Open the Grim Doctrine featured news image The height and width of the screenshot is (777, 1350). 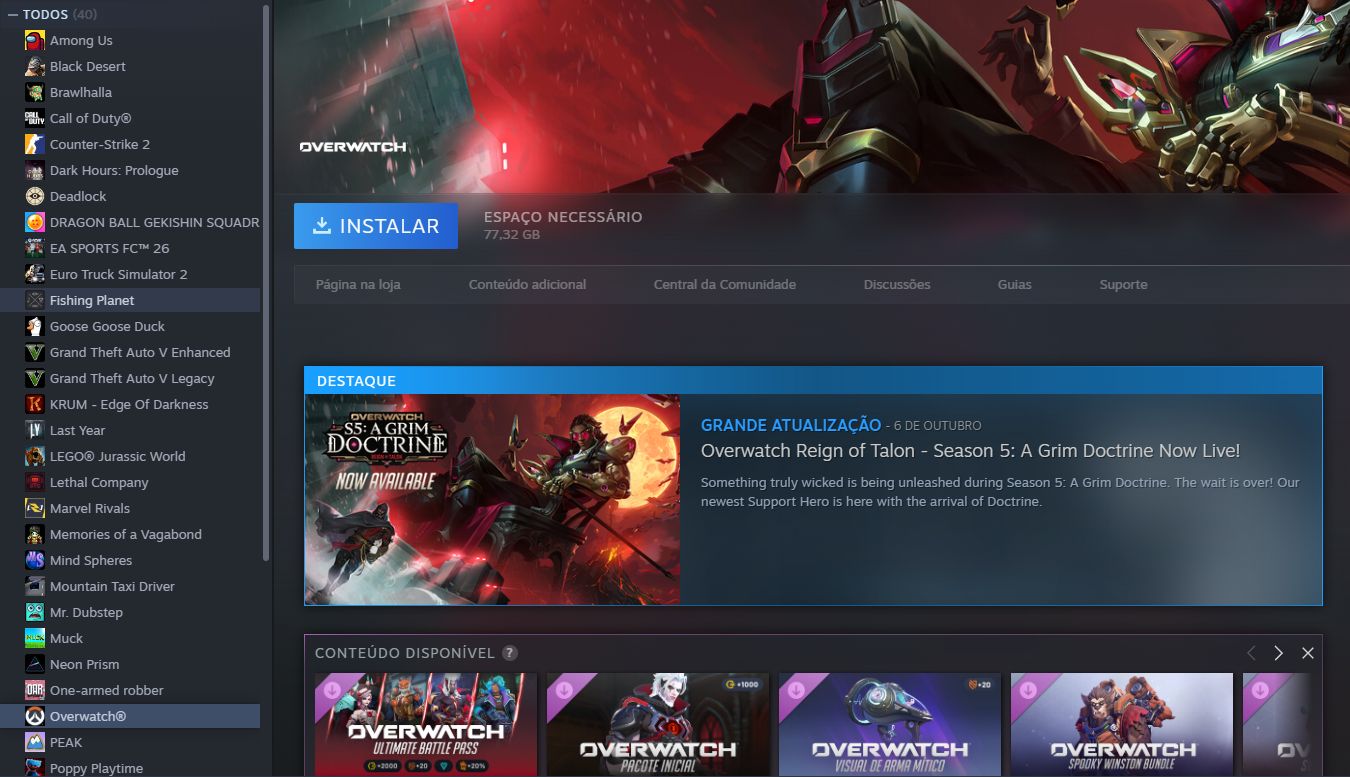click(x=492, y=499)
